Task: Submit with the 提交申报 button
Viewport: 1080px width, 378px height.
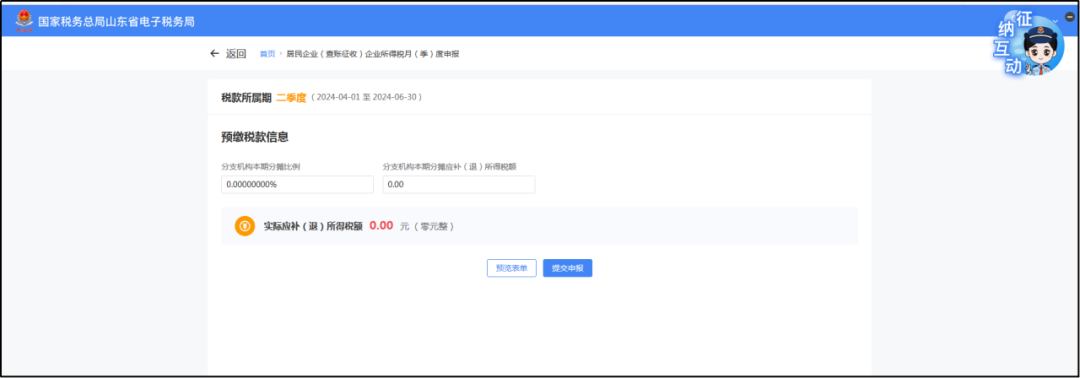Action: [x=568, y=269]
